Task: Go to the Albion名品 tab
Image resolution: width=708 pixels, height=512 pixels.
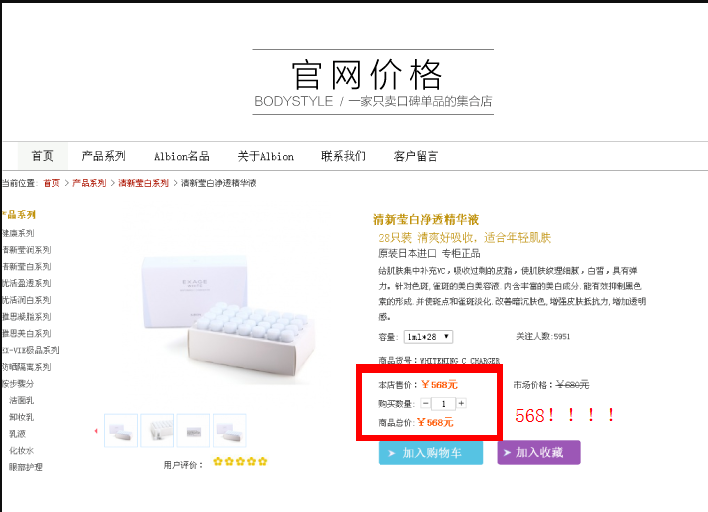Action: tap(181, 156)
